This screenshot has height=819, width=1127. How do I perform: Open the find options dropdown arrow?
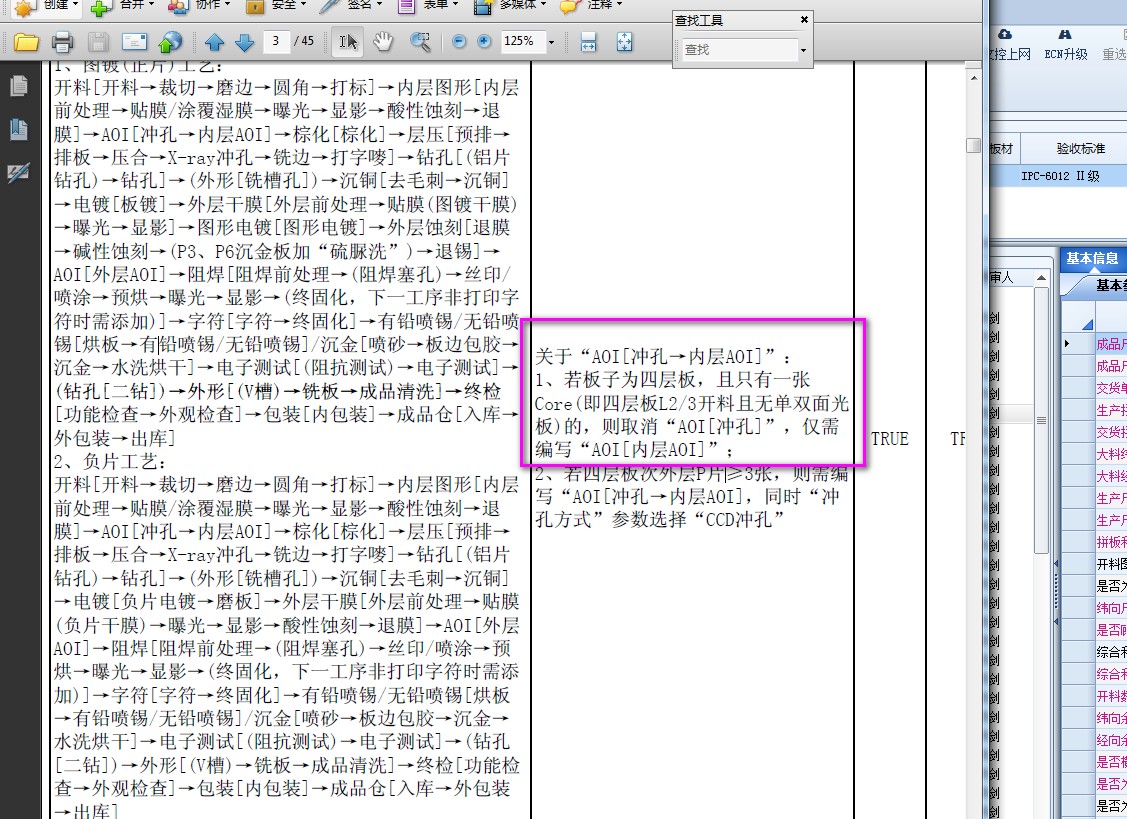pyautogui.click(x=803, y=50)
